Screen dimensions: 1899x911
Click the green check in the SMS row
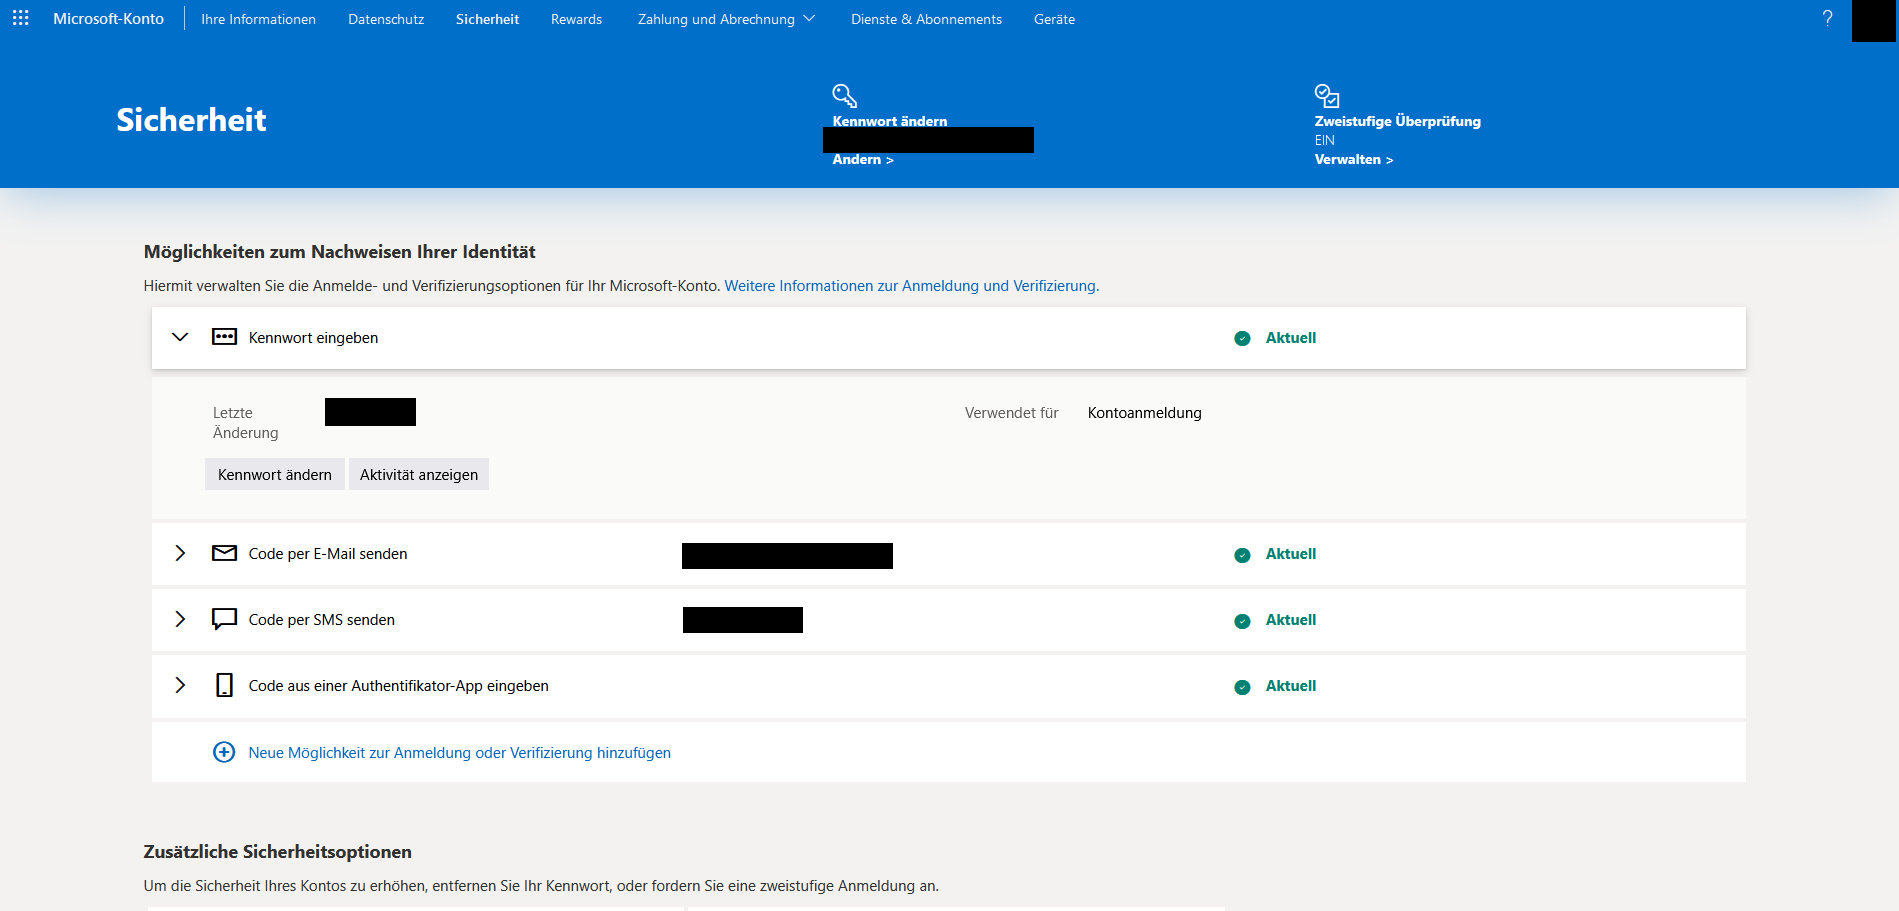[1242, 620]
